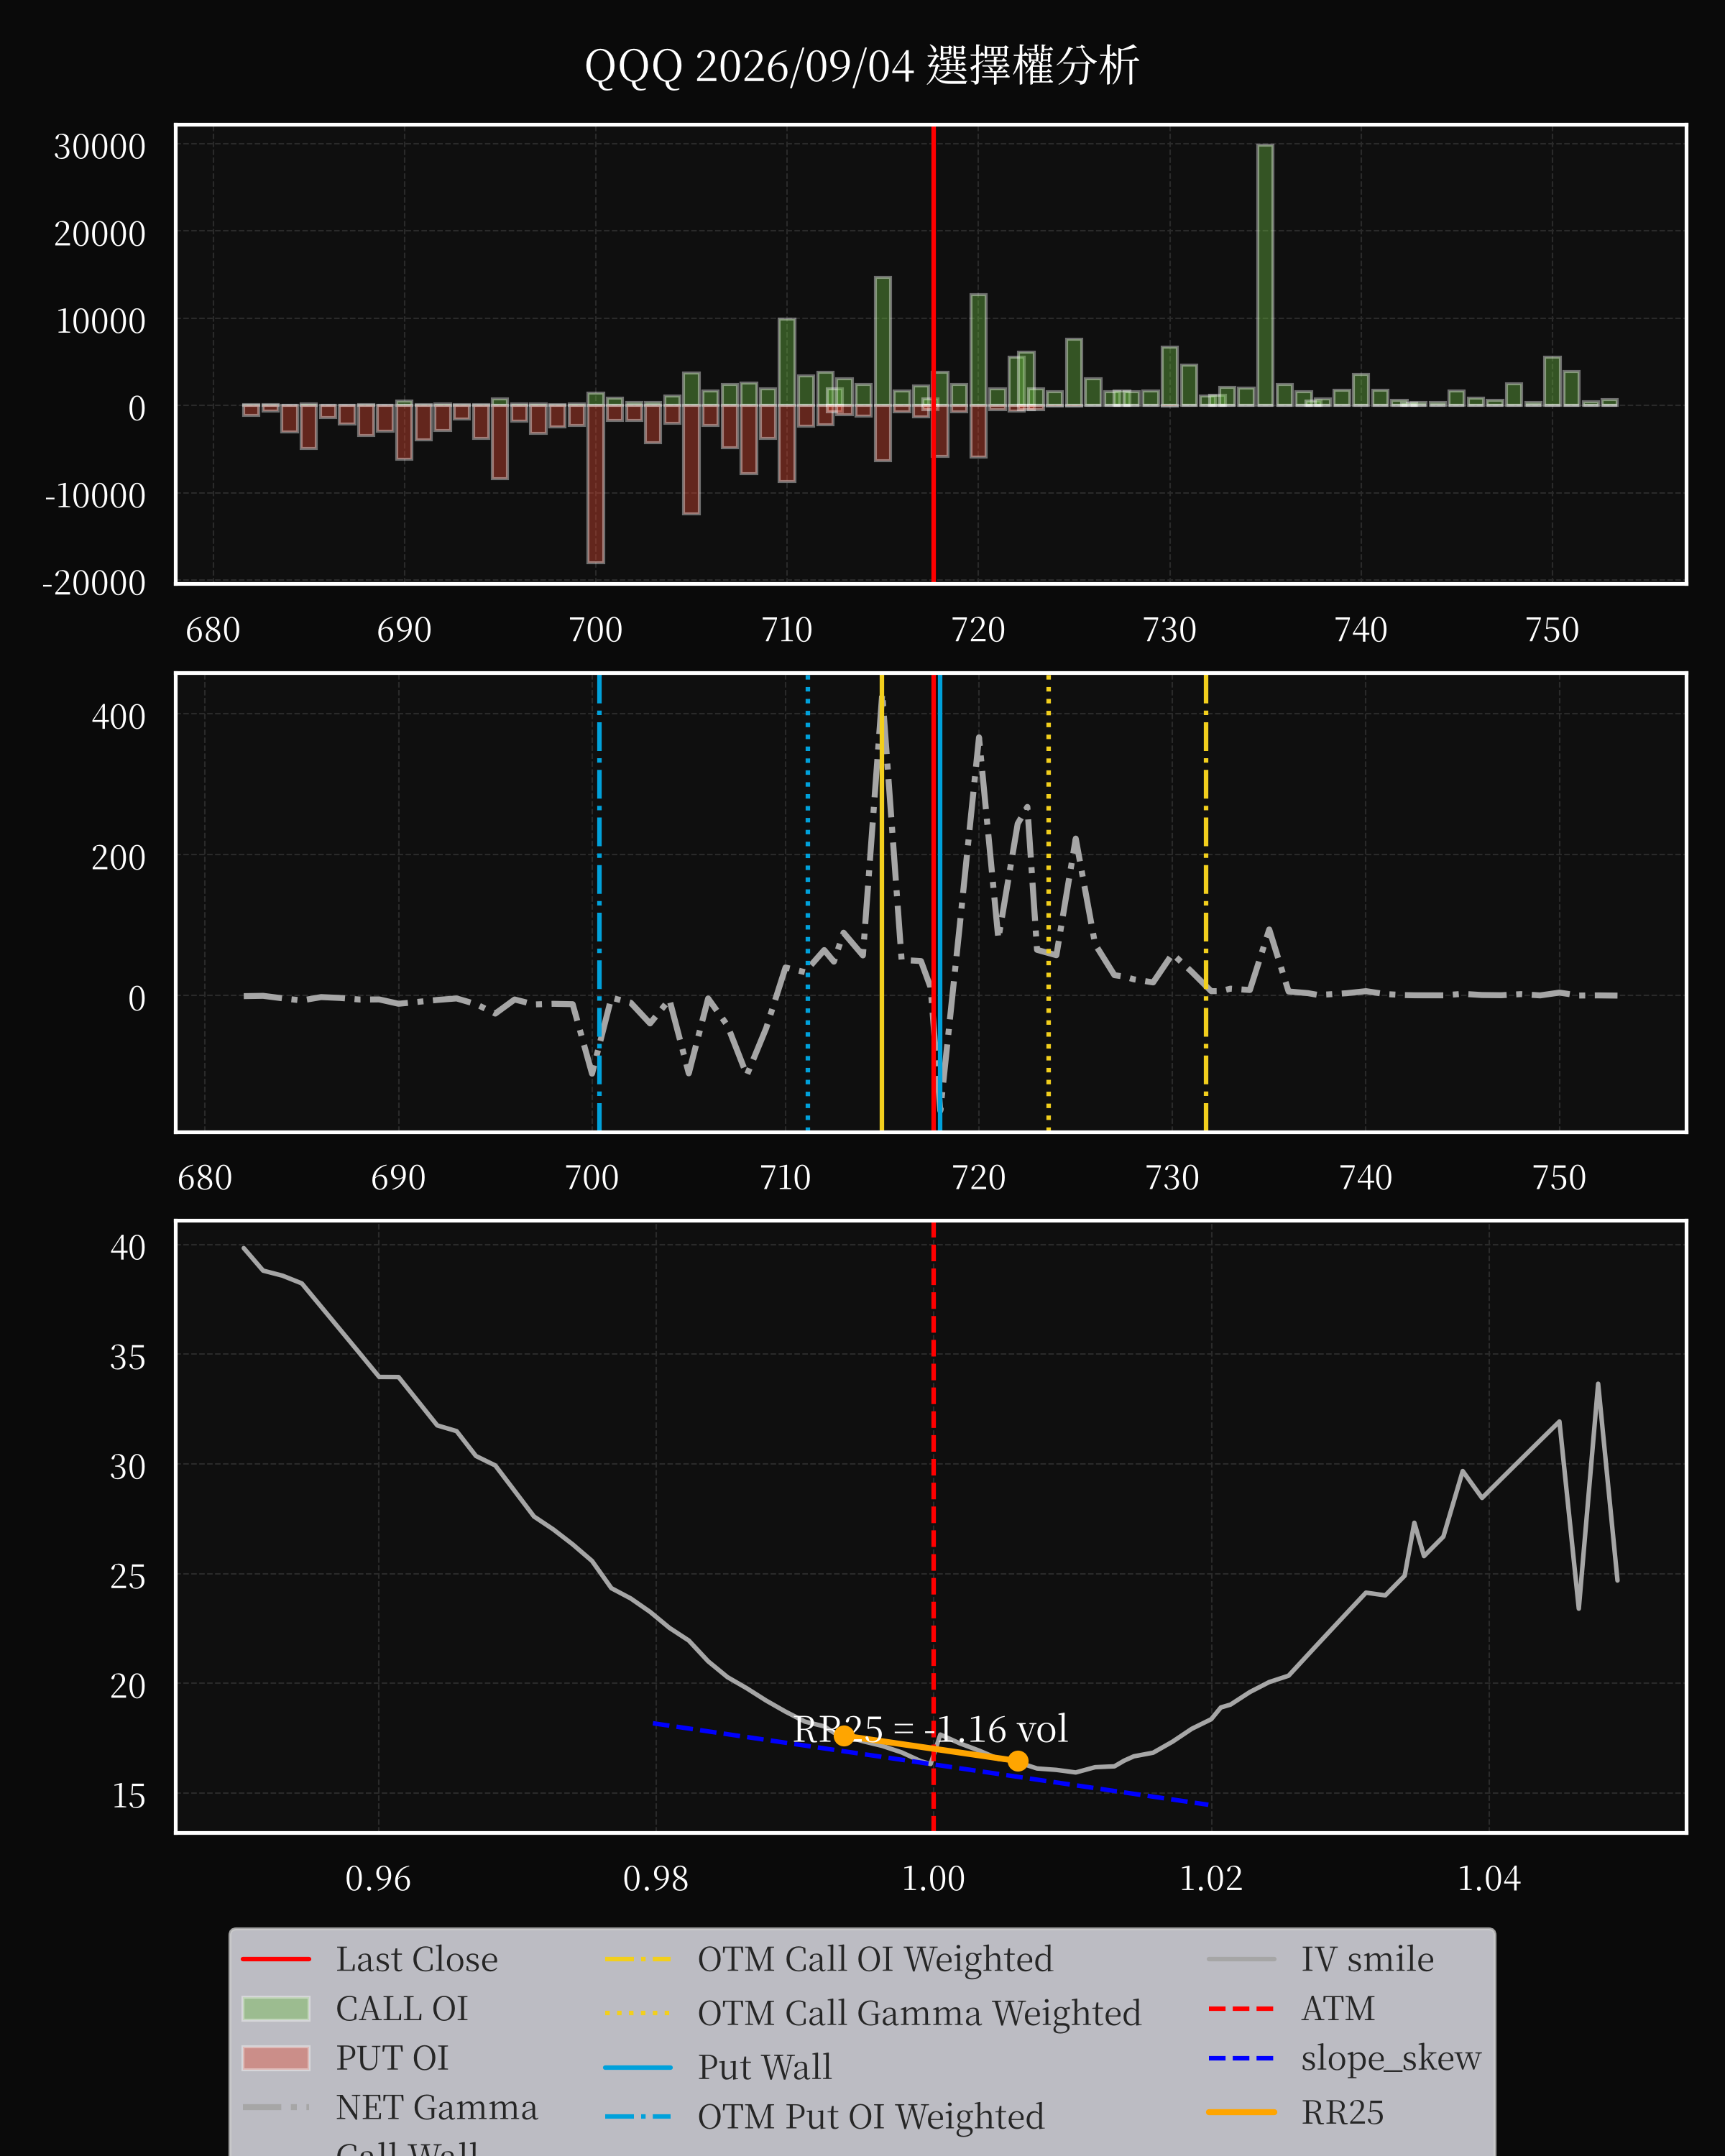Click the Put Wall legend label
Screen dimensions: 1725x2156
pos(764,2067)
